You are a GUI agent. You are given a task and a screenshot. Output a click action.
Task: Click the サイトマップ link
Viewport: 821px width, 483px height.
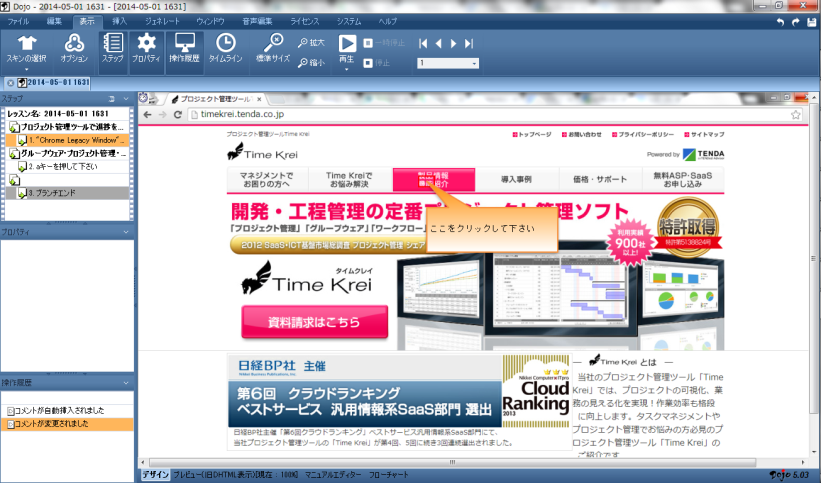tap(704, 135)
